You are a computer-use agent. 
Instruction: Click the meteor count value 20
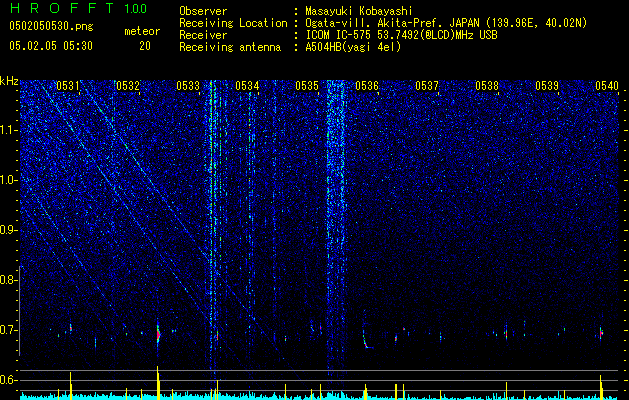tap(145, 46)
